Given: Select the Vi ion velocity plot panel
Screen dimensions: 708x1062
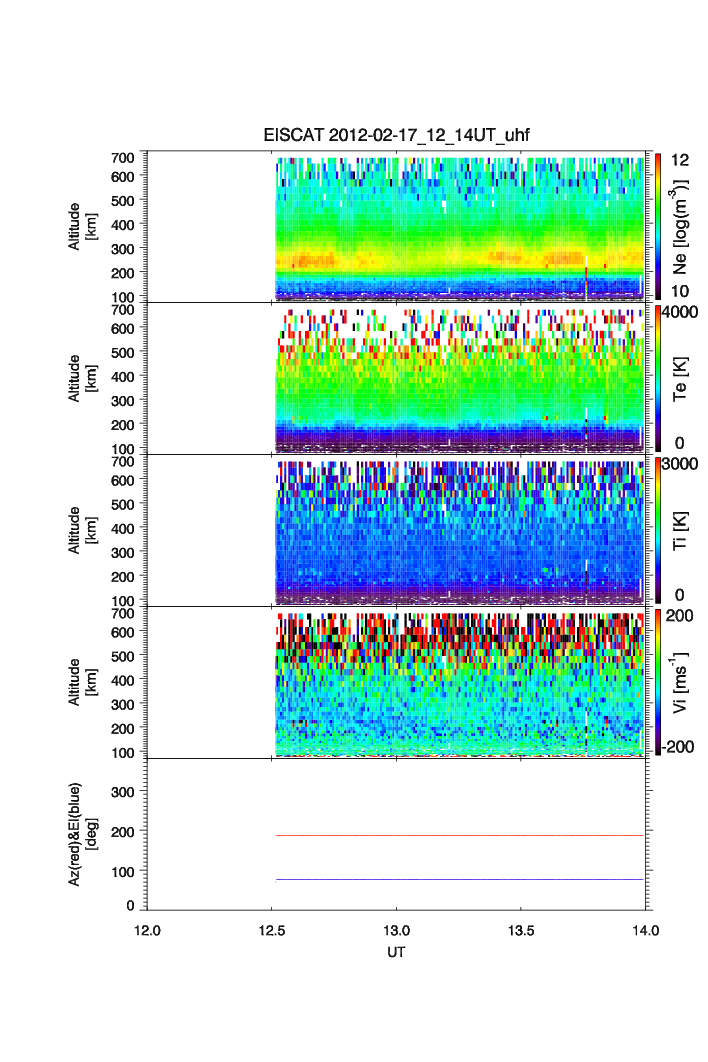Looking at the screenshot, I should point(460,684).
